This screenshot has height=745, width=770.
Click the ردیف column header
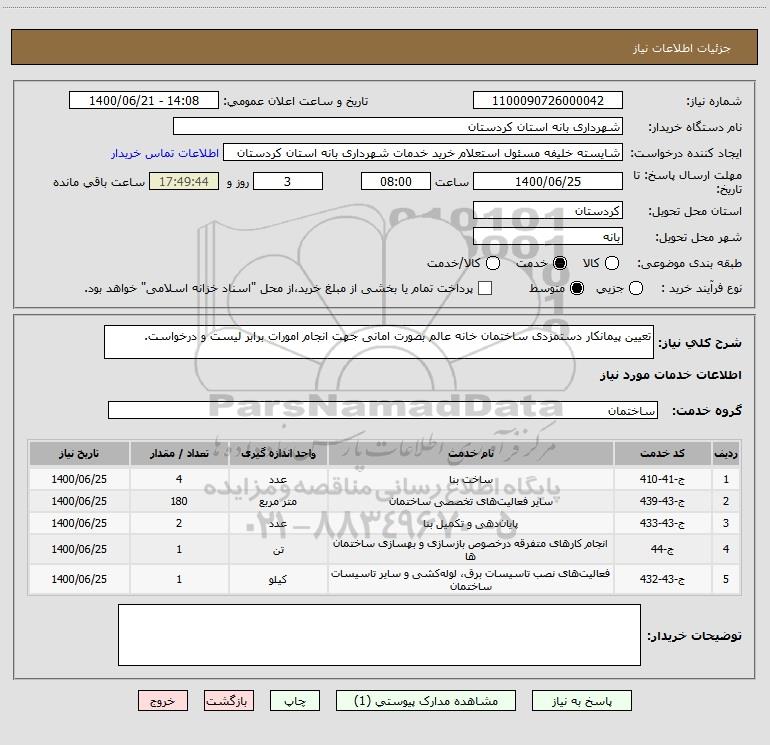[x=726, y=453]
